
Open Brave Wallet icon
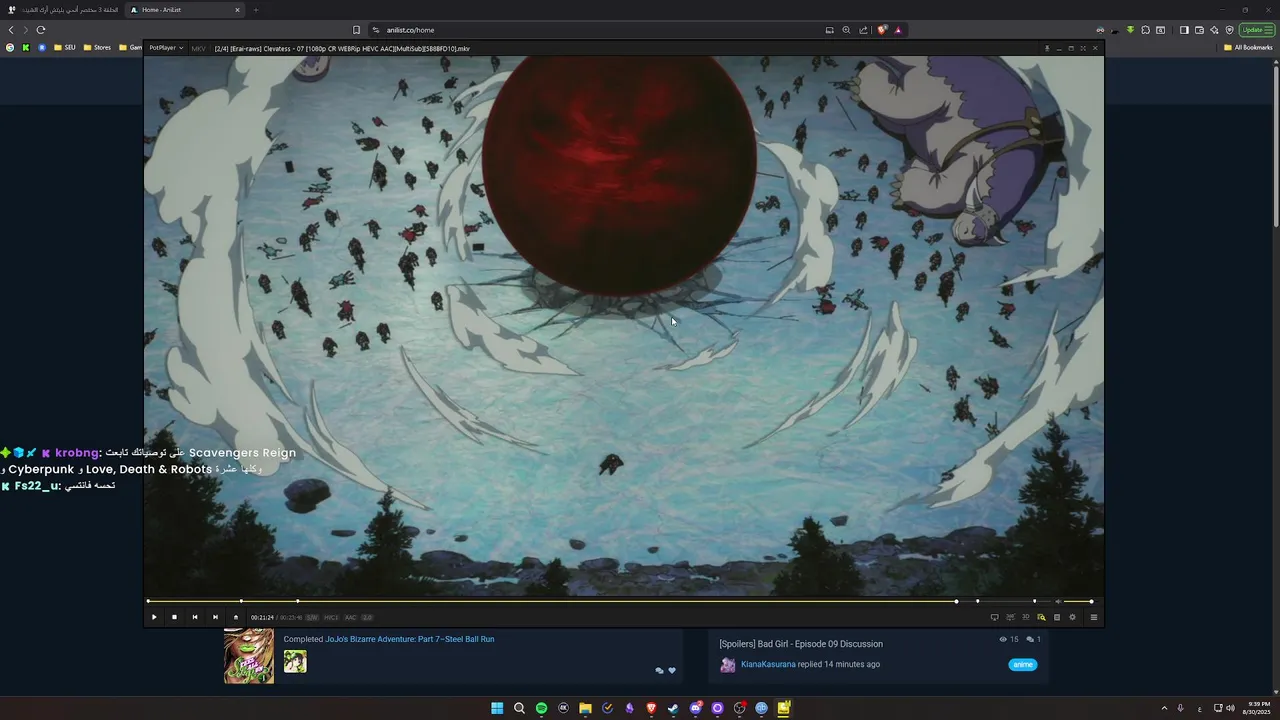click(1199, 30)
